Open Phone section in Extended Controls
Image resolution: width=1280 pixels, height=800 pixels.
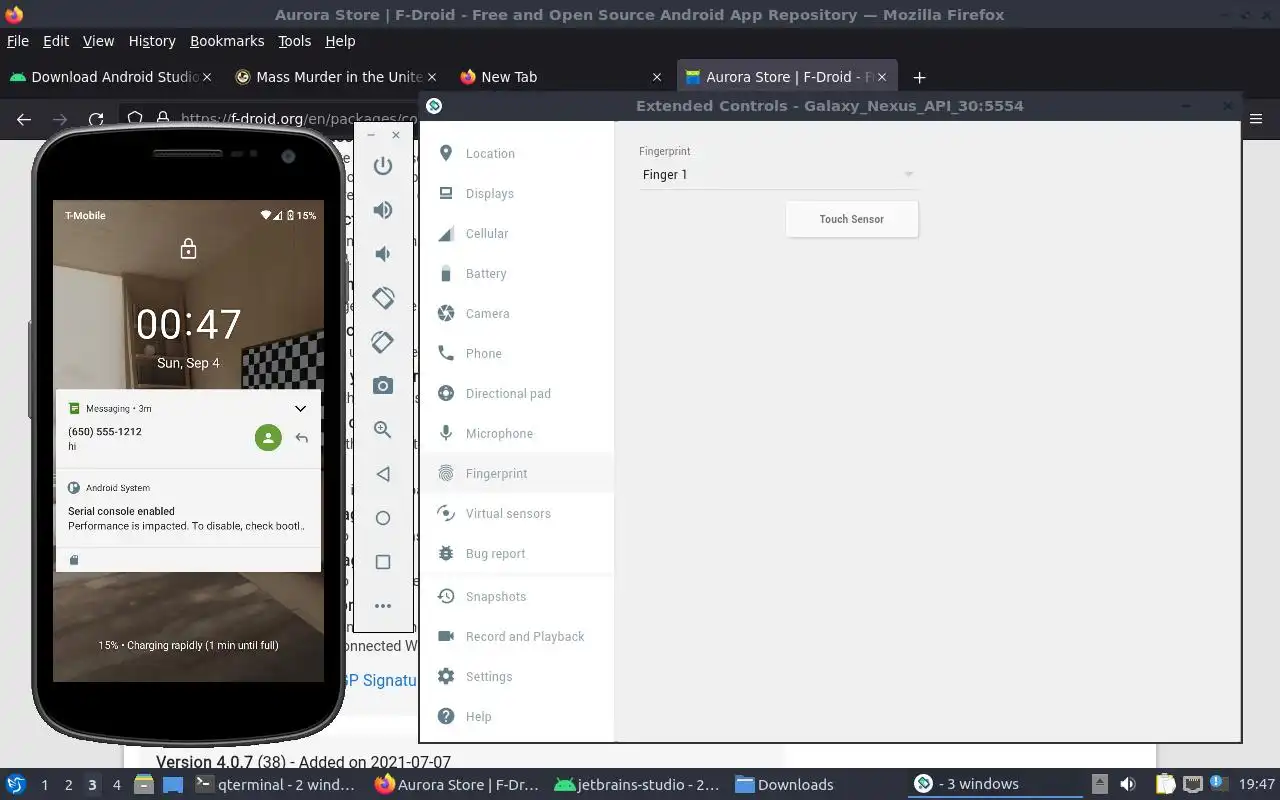[517, 353]
